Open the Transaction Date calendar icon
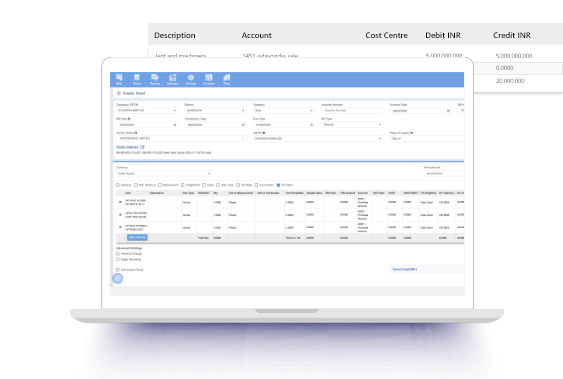Screen dimensions: 563x379 point(243,125)
